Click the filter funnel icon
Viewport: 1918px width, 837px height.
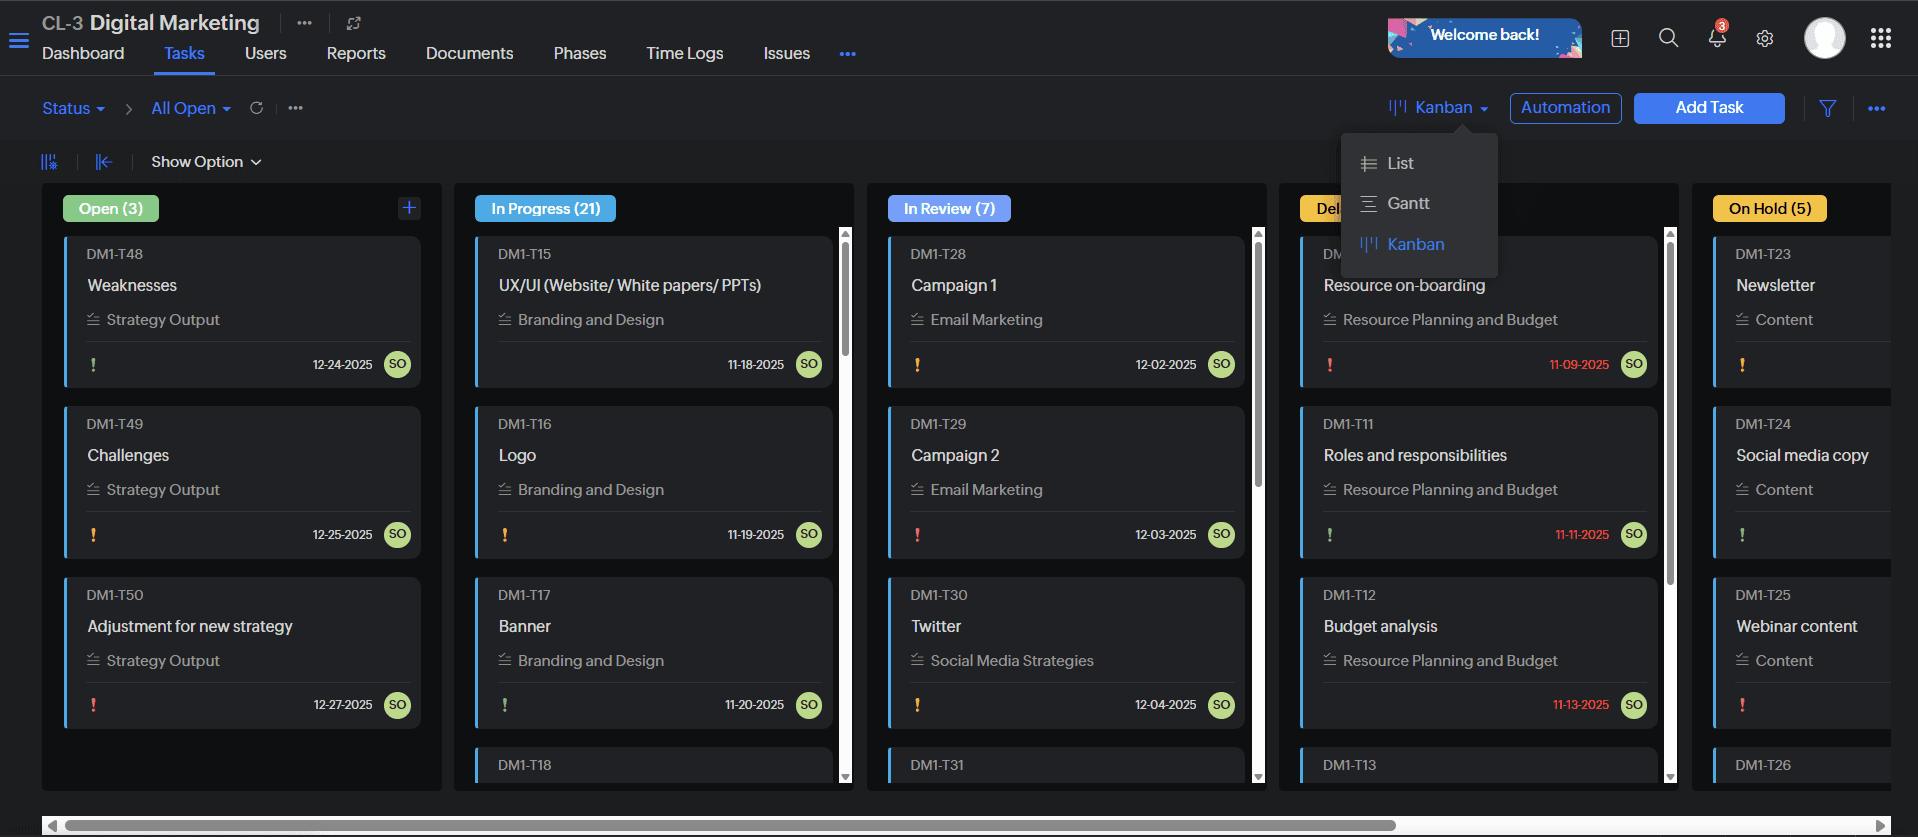[x=1827, y=108]
